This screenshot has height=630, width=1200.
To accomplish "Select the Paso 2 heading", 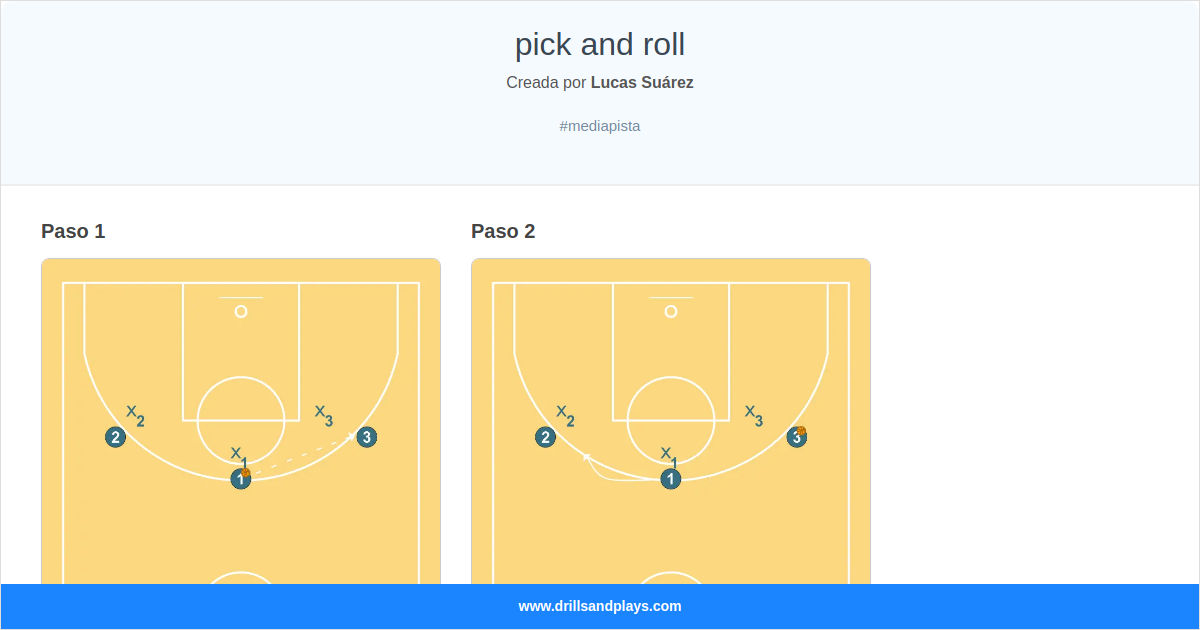I will tap(503, 231).
